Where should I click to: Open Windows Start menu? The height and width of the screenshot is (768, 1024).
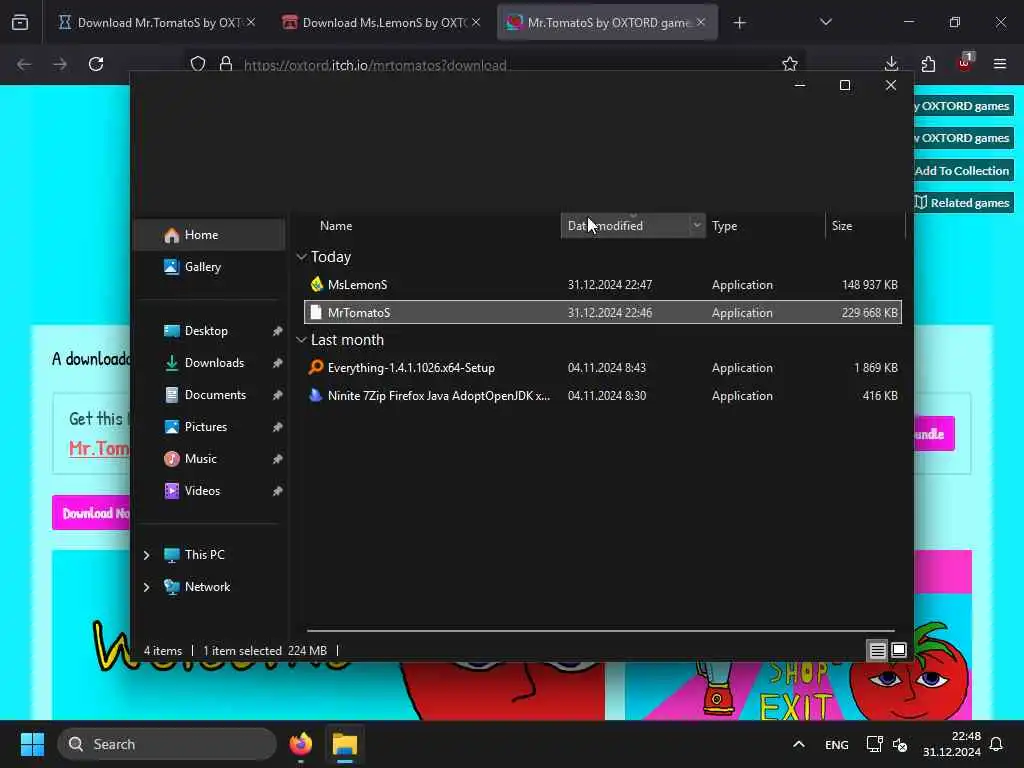pyautogui.click(x=32, y=744)
